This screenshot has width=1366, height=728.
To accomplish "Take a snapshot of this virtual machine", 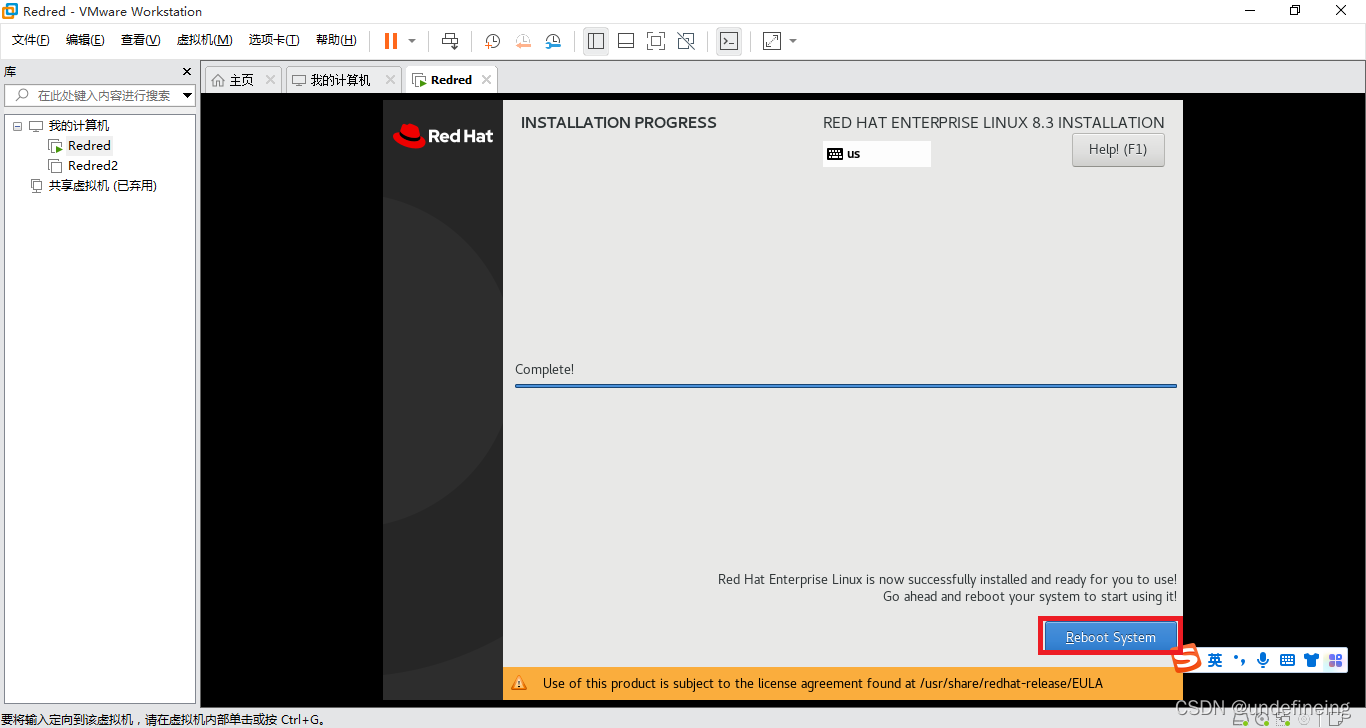I will pyautogui.click(x=492, y=41).
